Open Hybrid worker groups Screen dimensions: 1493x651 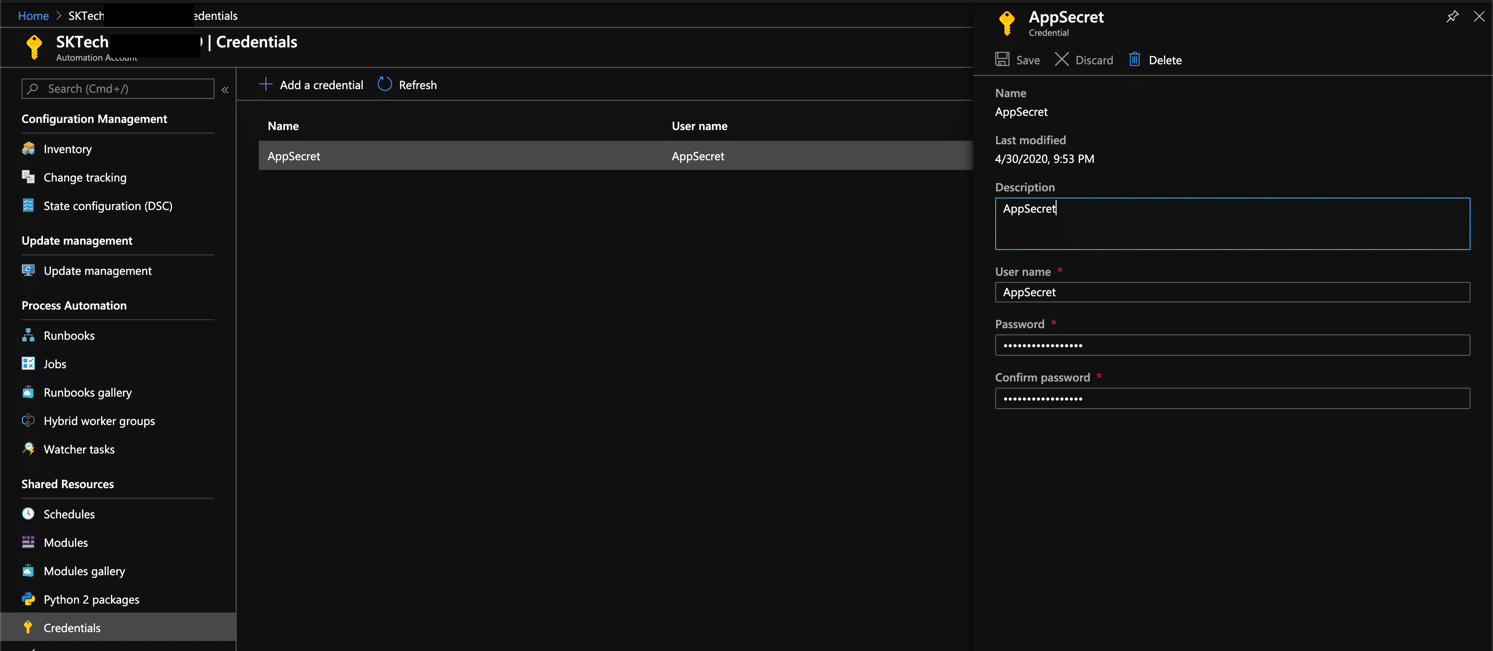(96, 420)
